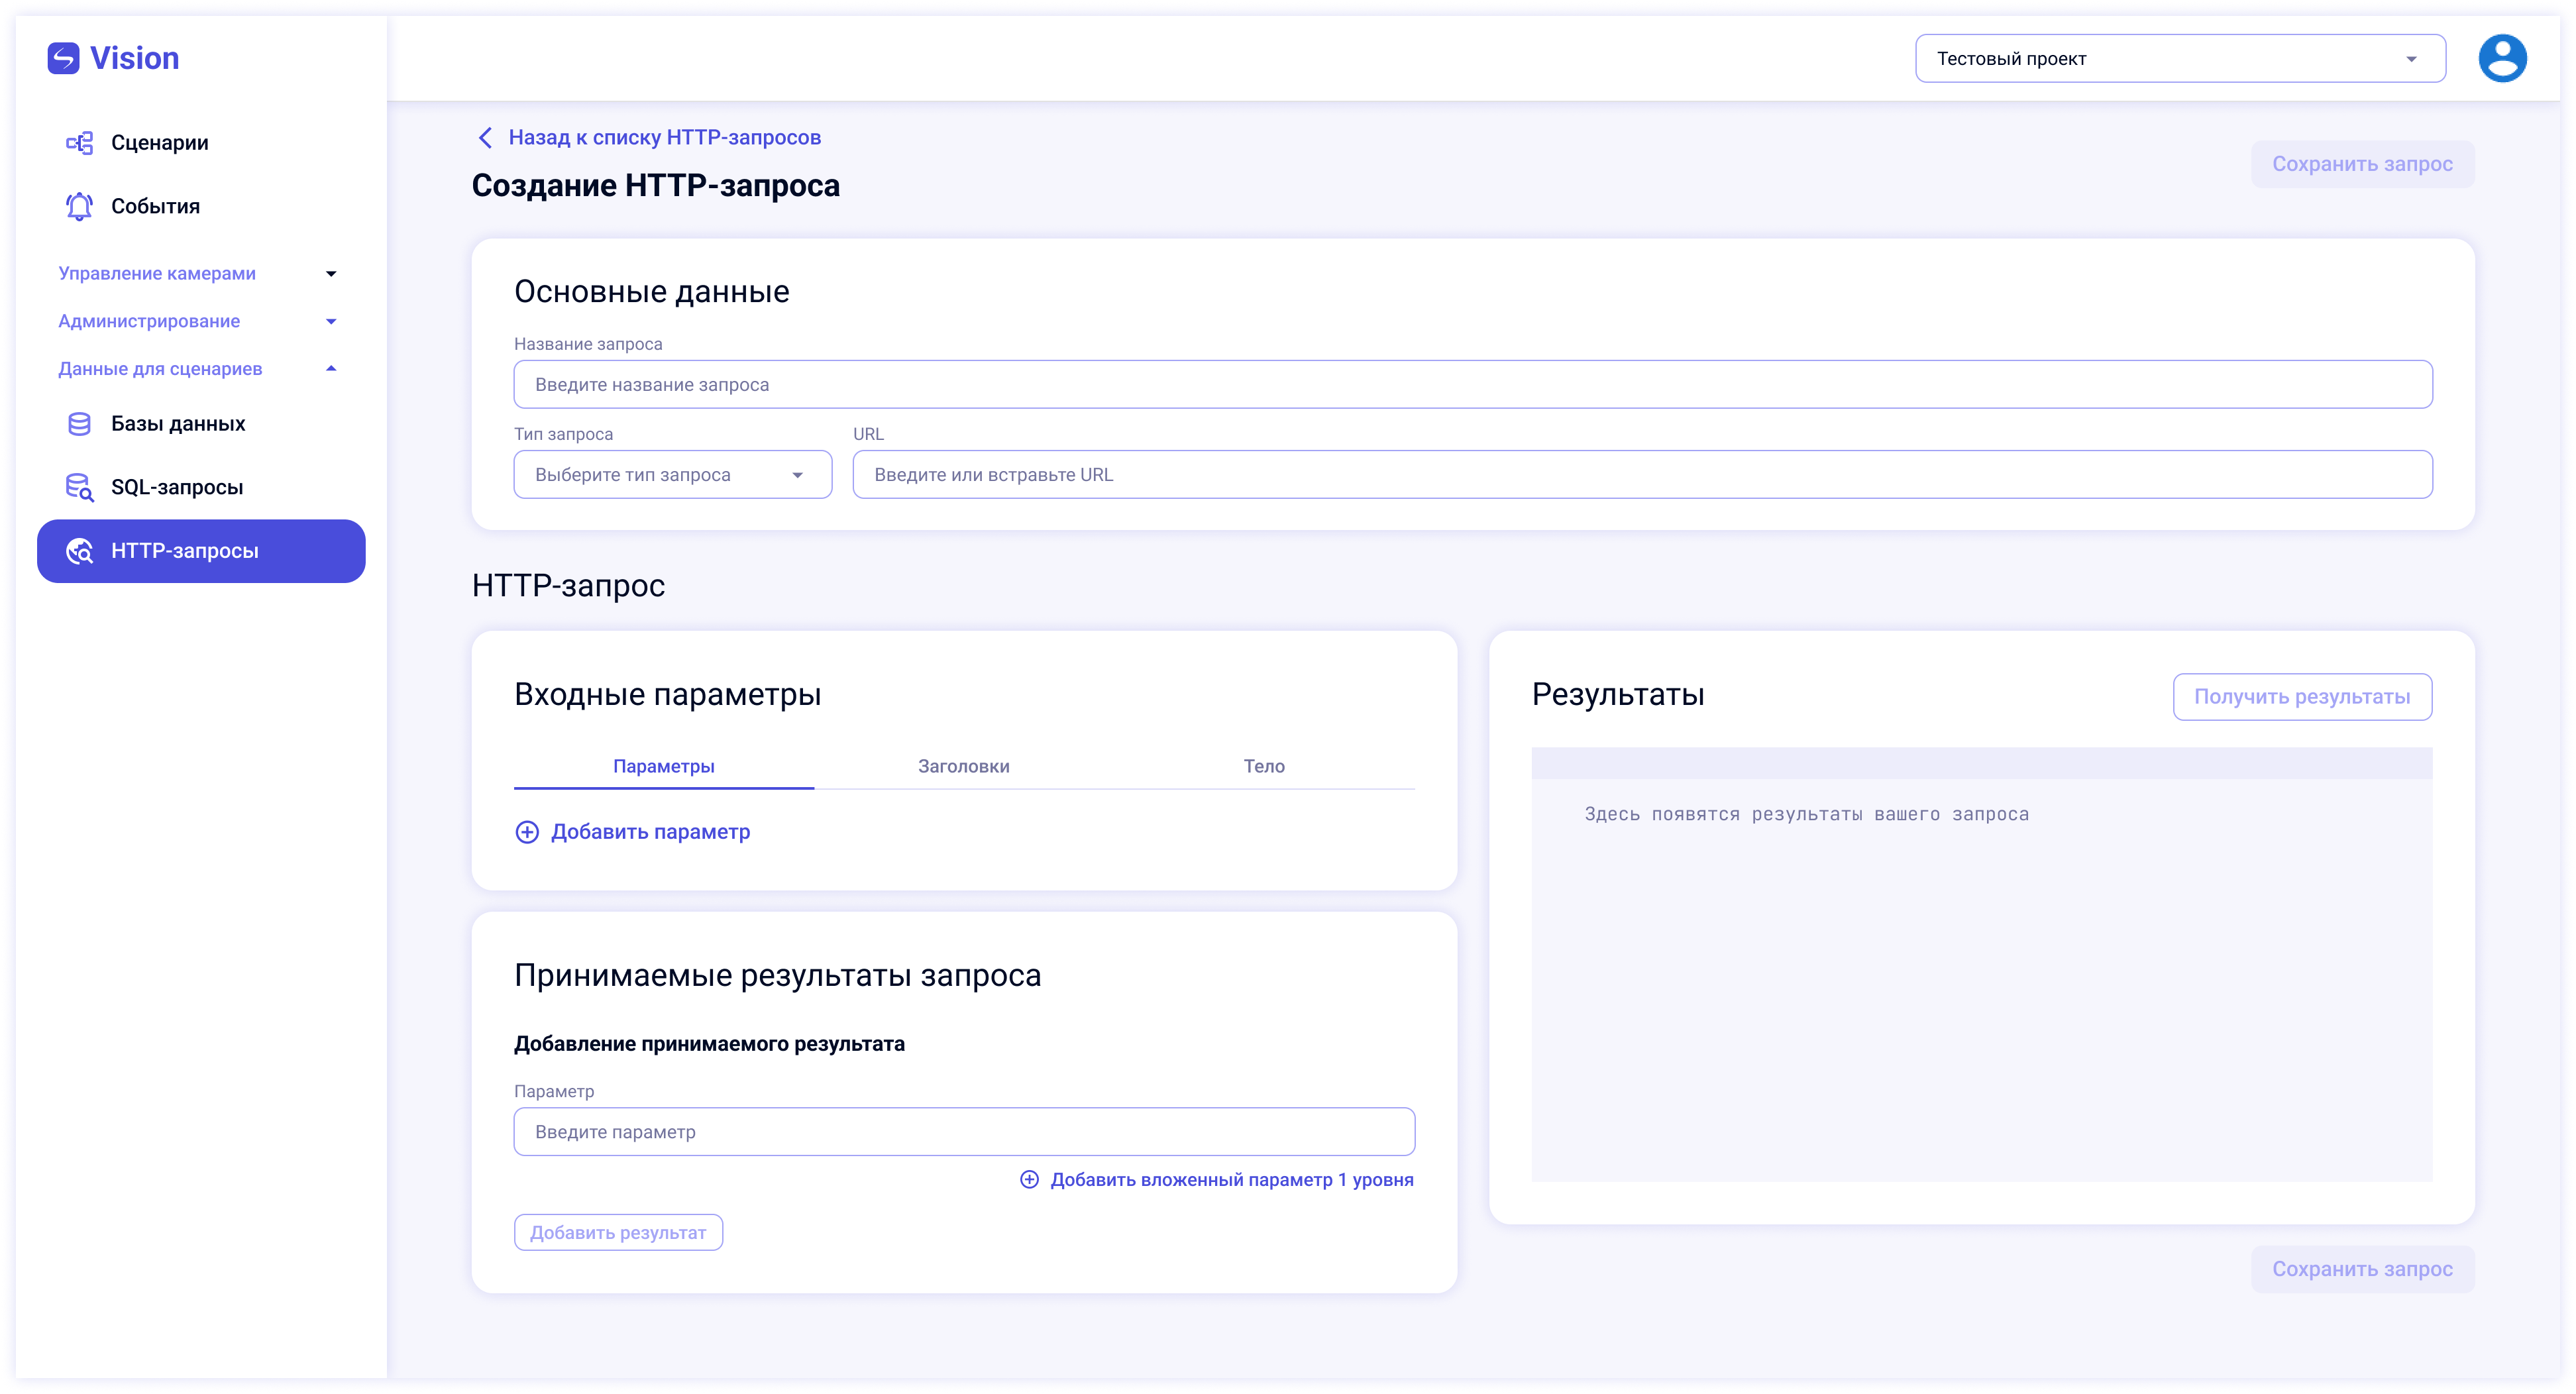Viewport: 2576px width, 1394px height.
Task: Click the HTTP-запросы globe icon
Action: click(79, 551)
